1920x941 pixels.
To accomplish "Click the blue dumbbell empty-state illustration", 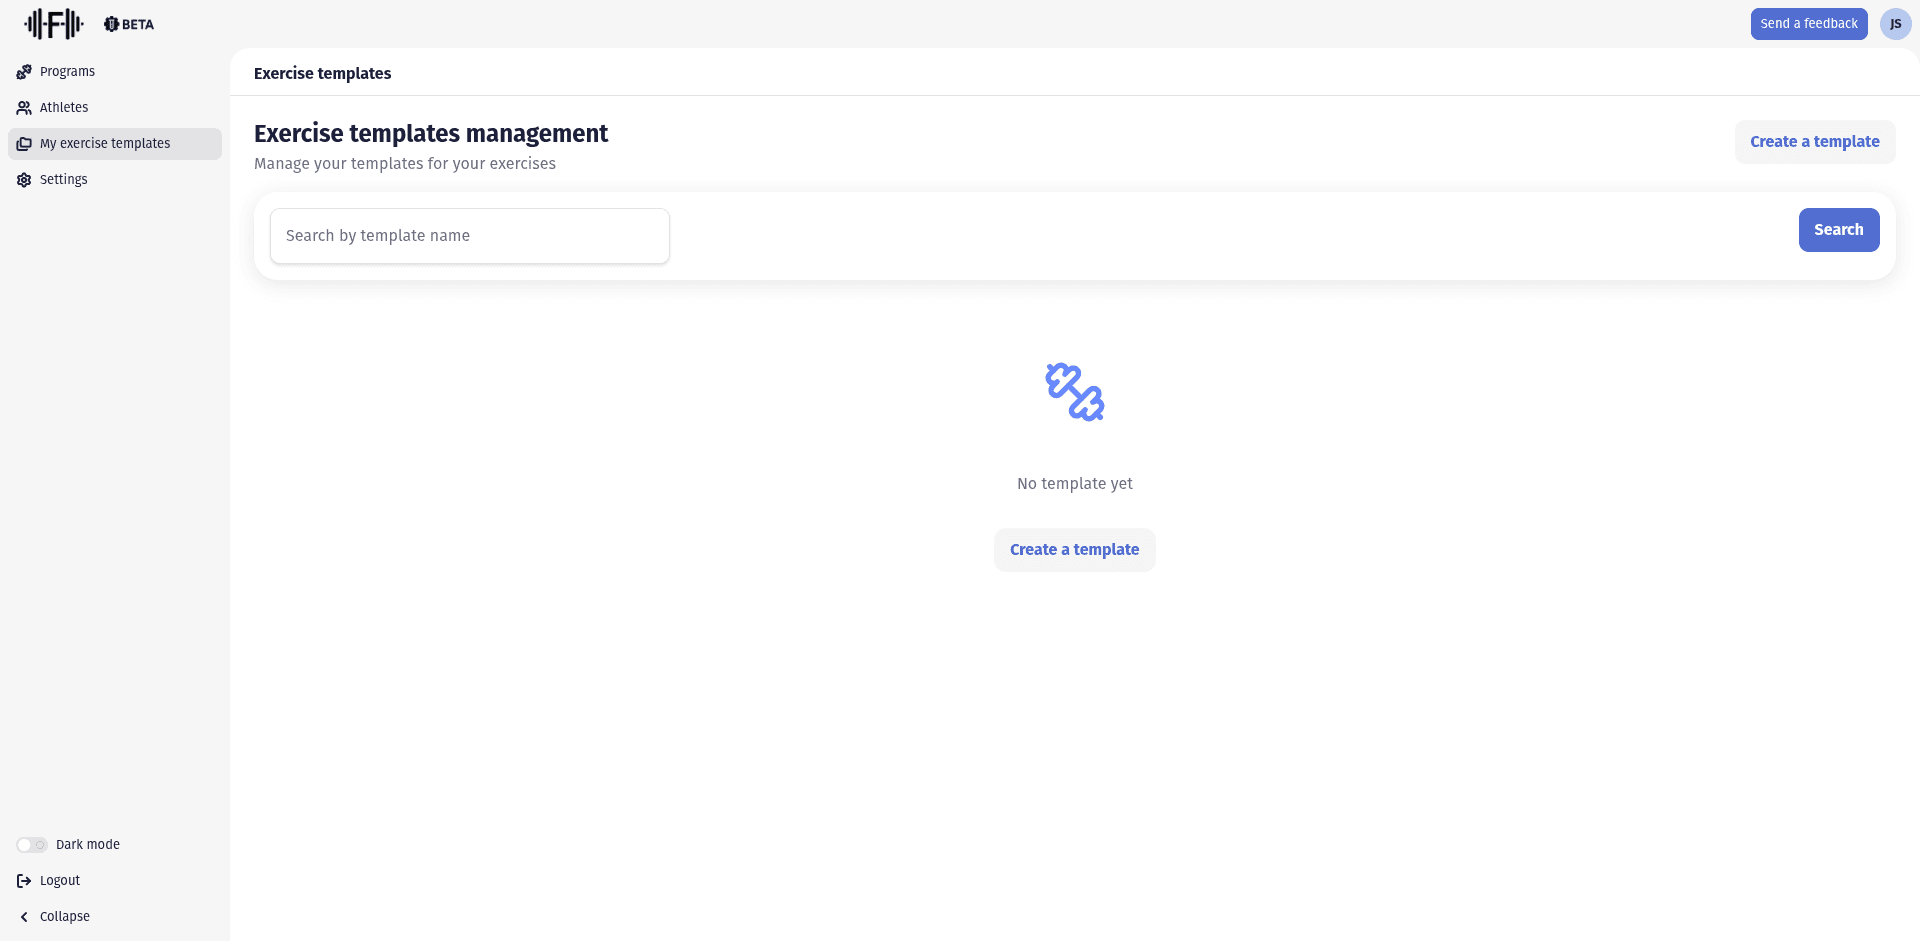I will (1075, 392).
